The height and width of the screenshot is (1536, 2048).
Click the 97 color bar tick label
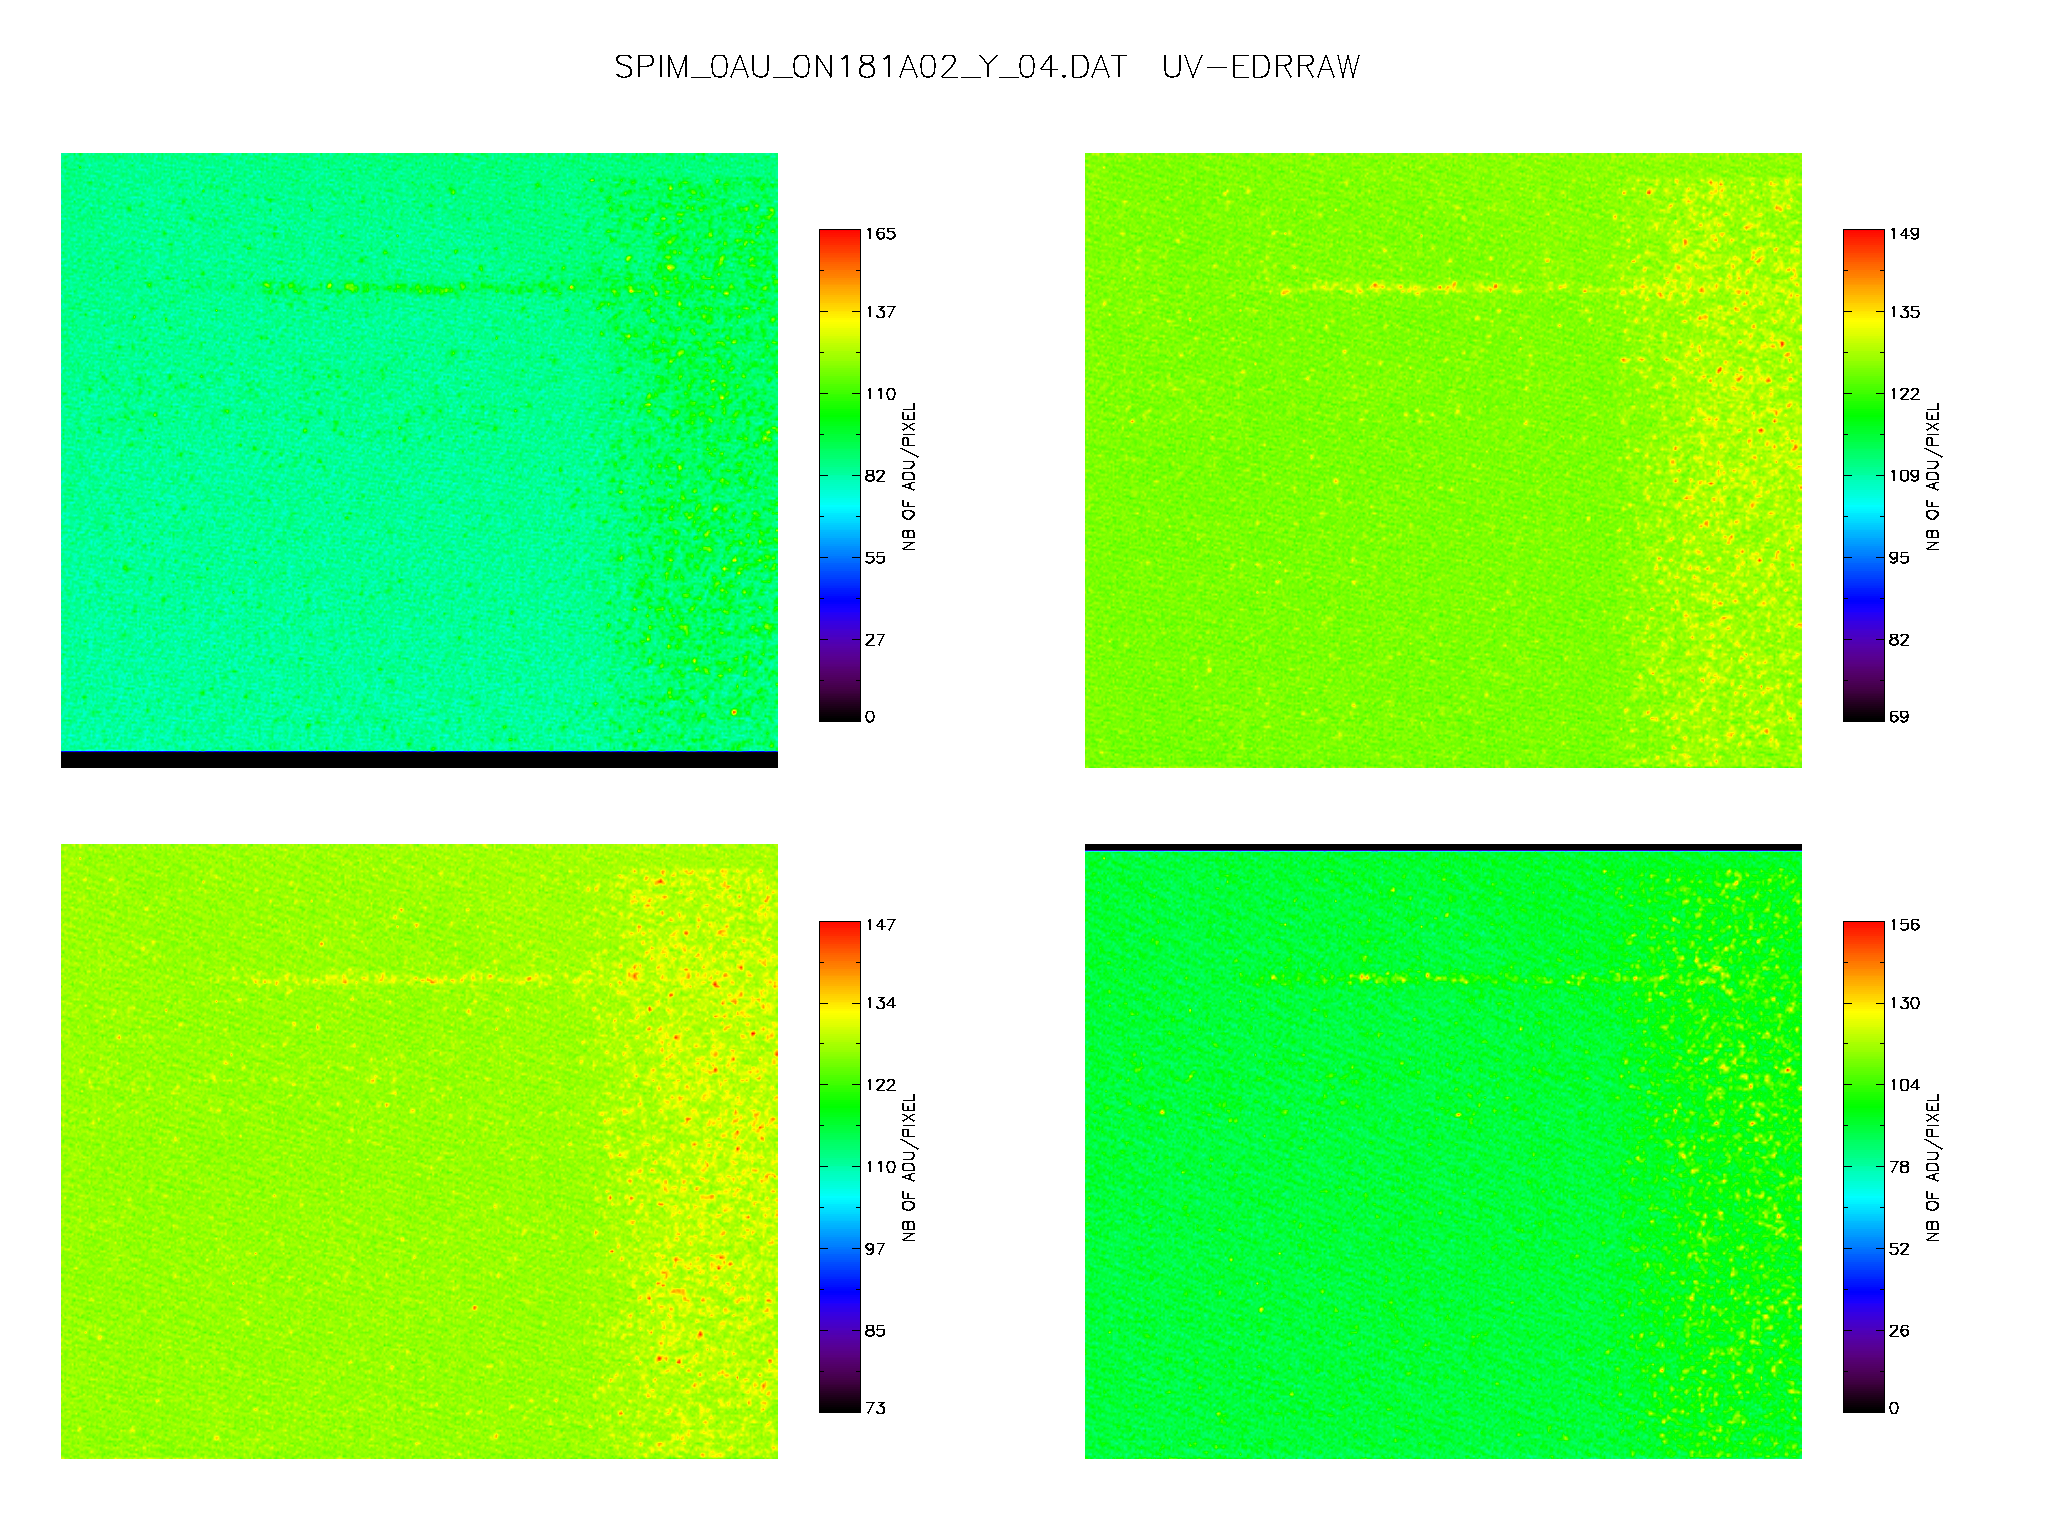(875, 1249)
